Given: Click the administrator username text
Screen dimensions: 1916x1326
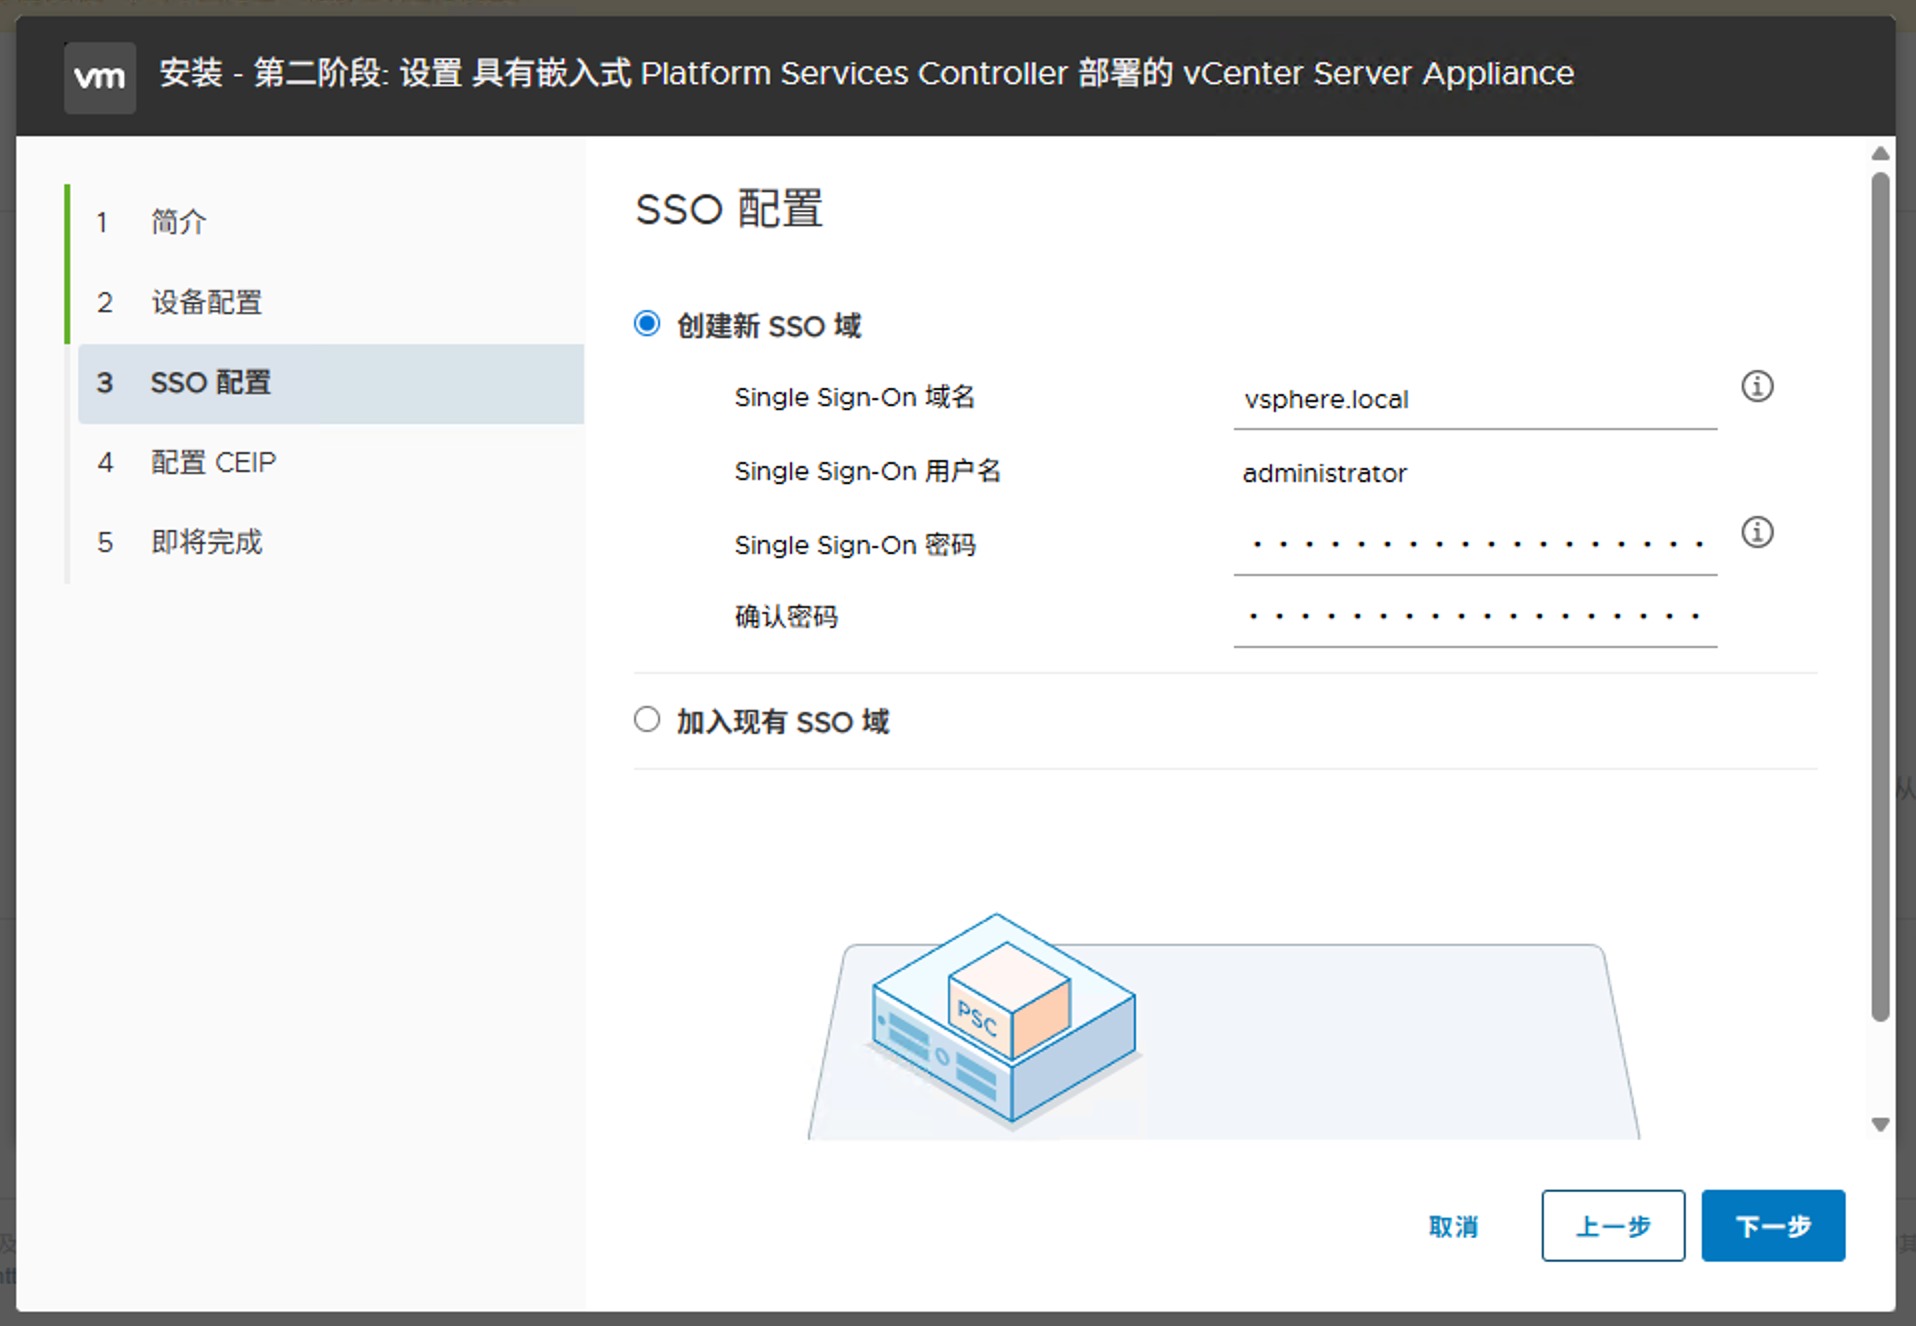Looking at the screenshot, I should (x=1324, y=473).
